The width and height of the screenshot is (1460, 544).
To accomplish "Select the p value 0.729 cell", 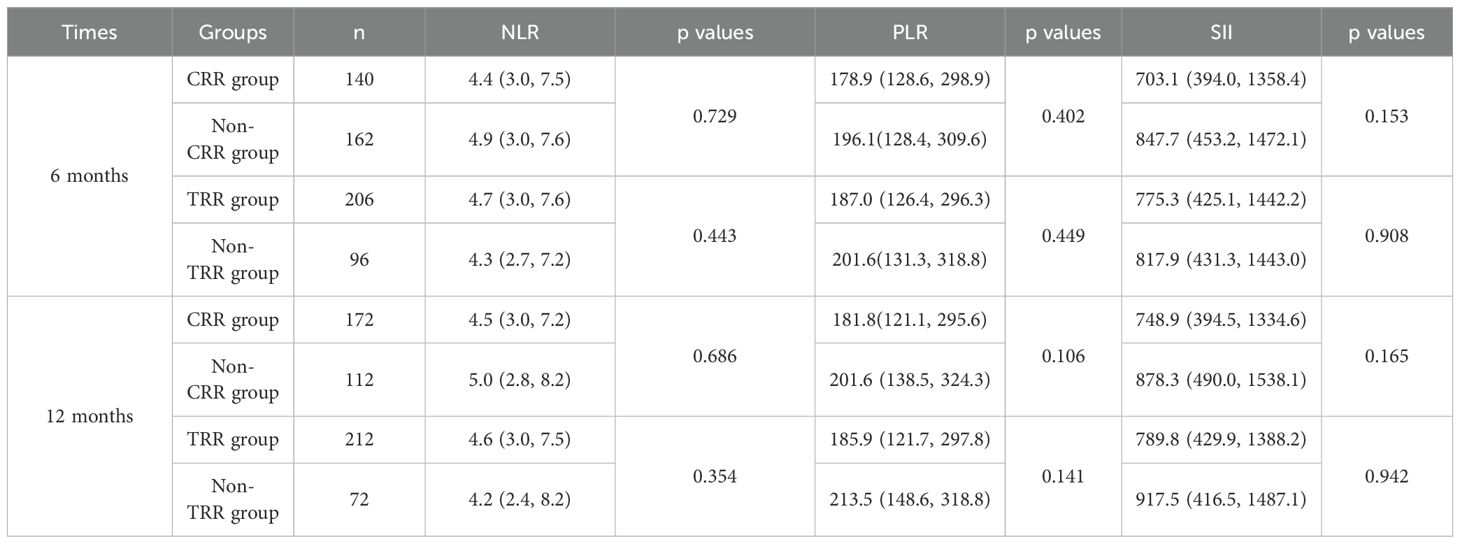I will pyautogui.click(x=714, y=117).
